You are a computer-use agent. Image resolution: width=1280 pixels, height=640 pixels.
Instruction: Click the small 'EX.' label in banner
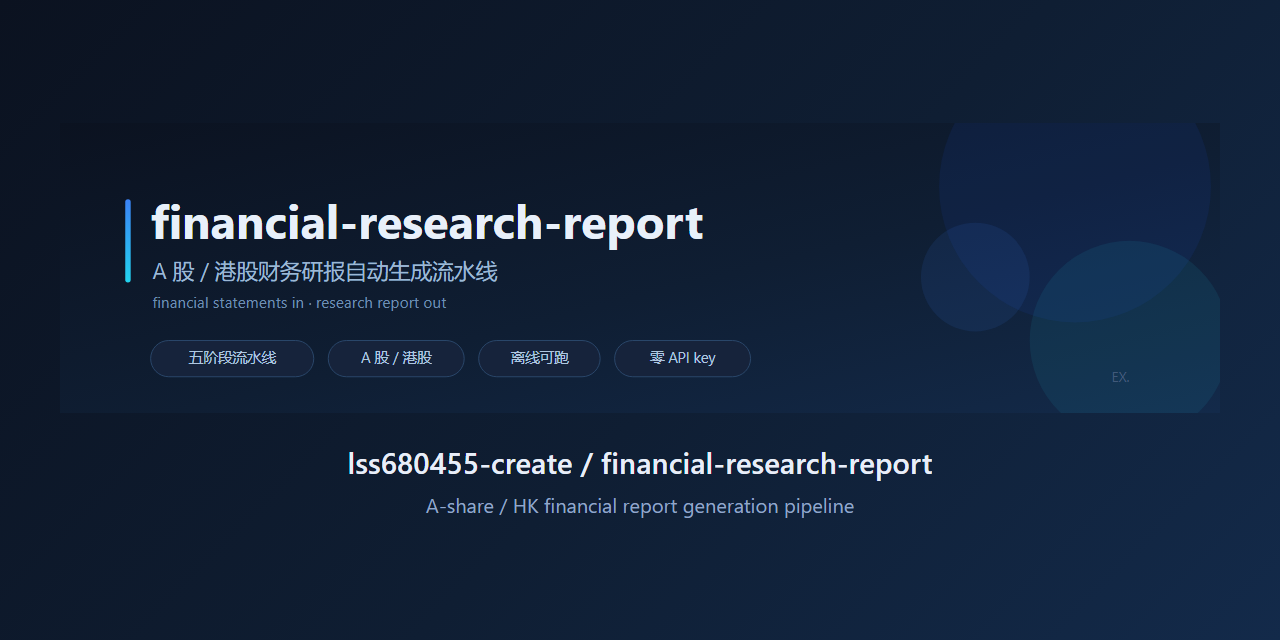pyautogui.click(x=1121, y=377)
